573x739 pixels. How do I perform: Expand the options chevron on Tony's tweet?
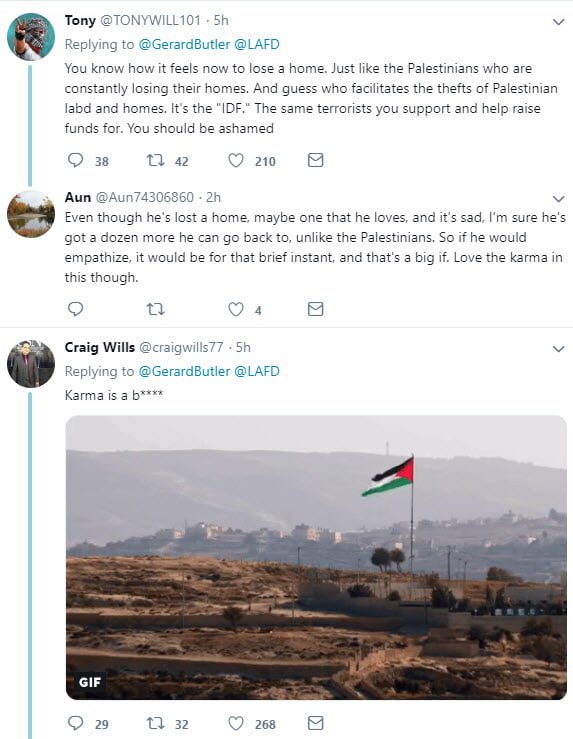(558, 22)
